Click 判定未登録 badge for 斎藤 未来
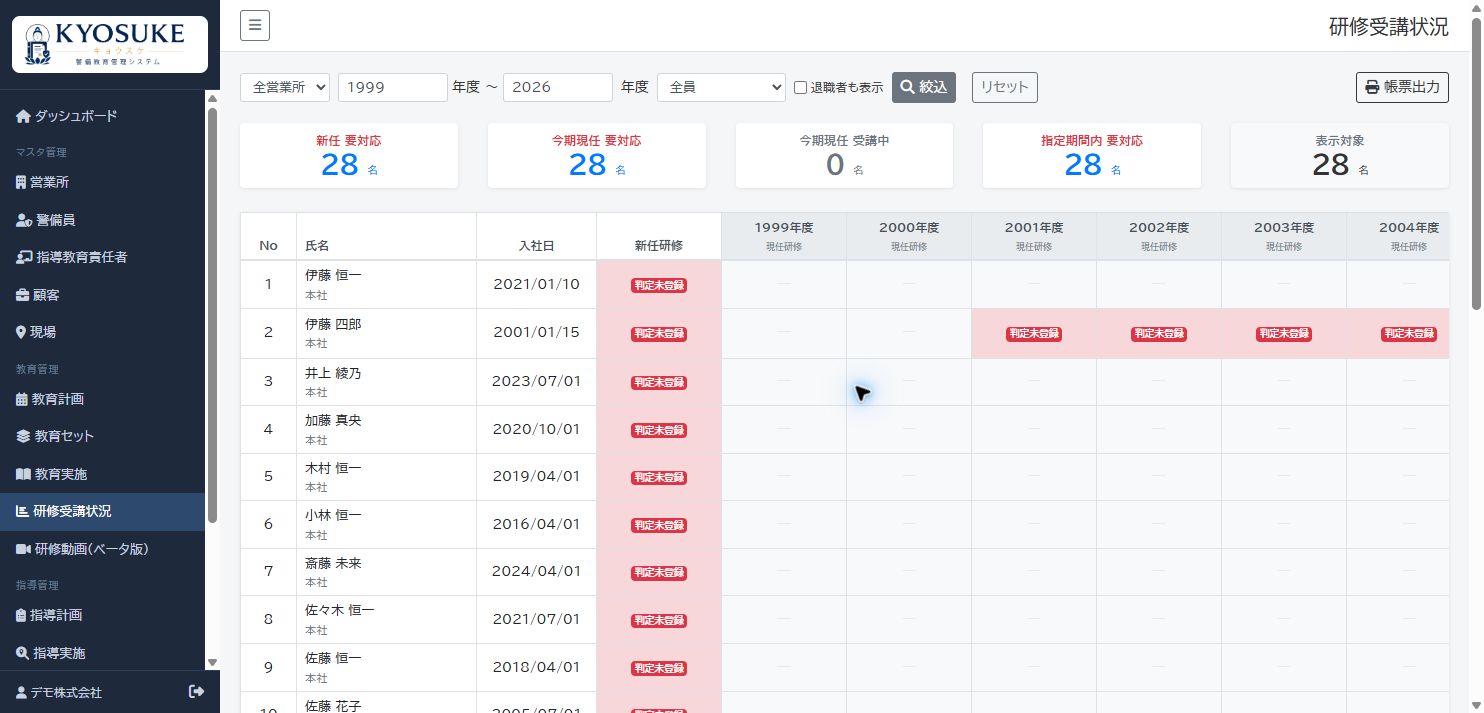Viewport: 1484px width, 713px height. point(659,573)
